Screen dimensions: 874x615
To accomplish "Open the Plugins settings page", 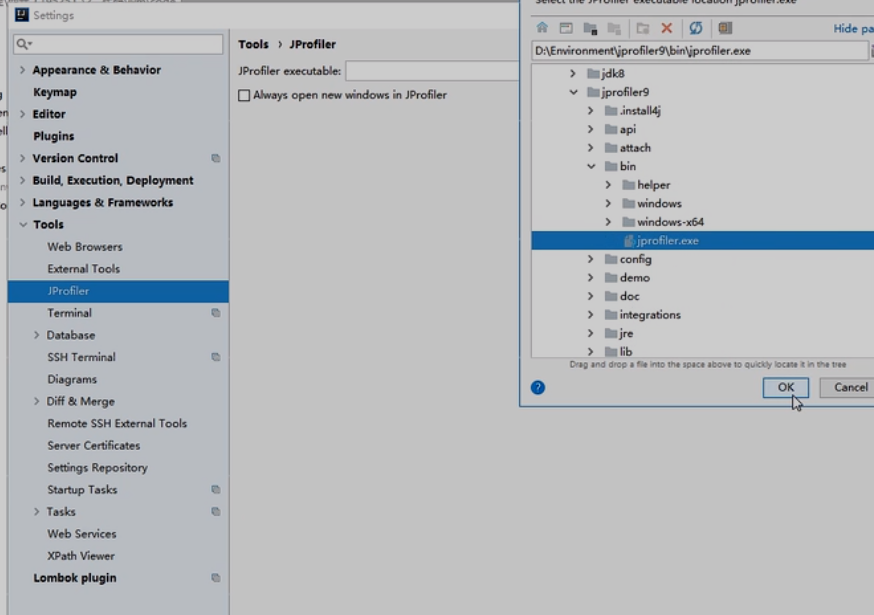I will 54,136.
